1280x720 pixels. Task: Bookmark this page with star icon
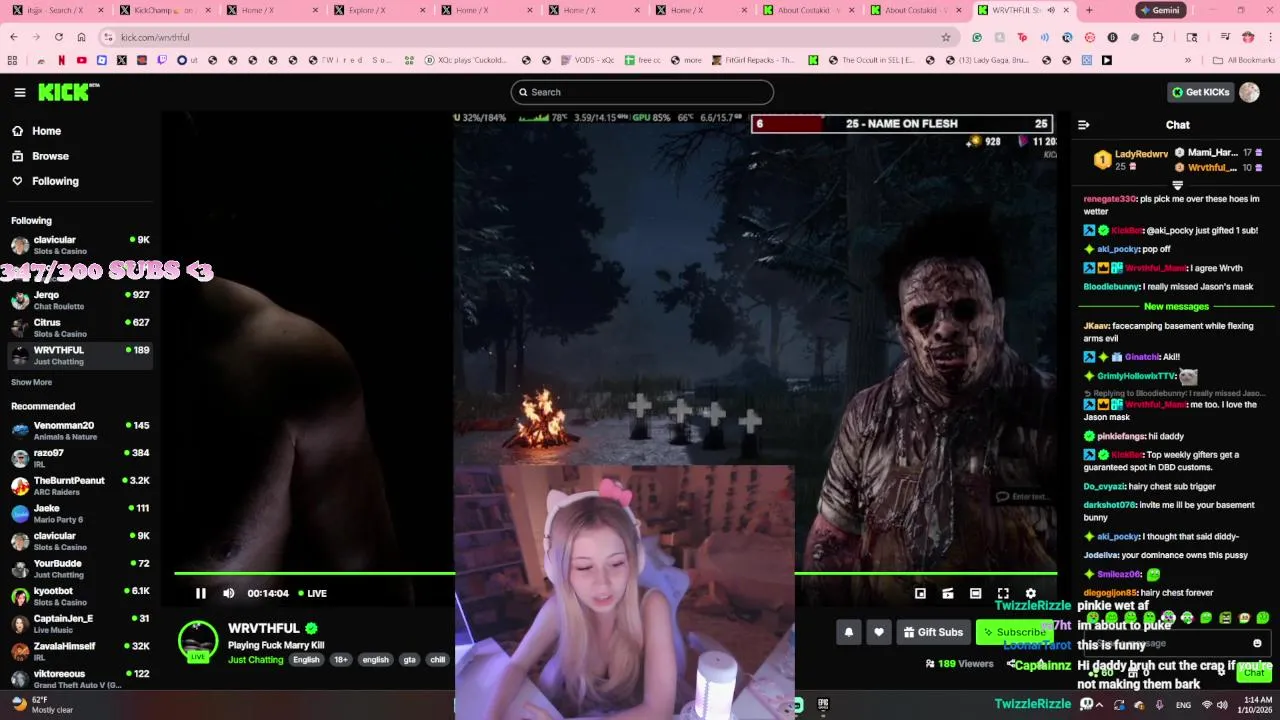point(946,37)
